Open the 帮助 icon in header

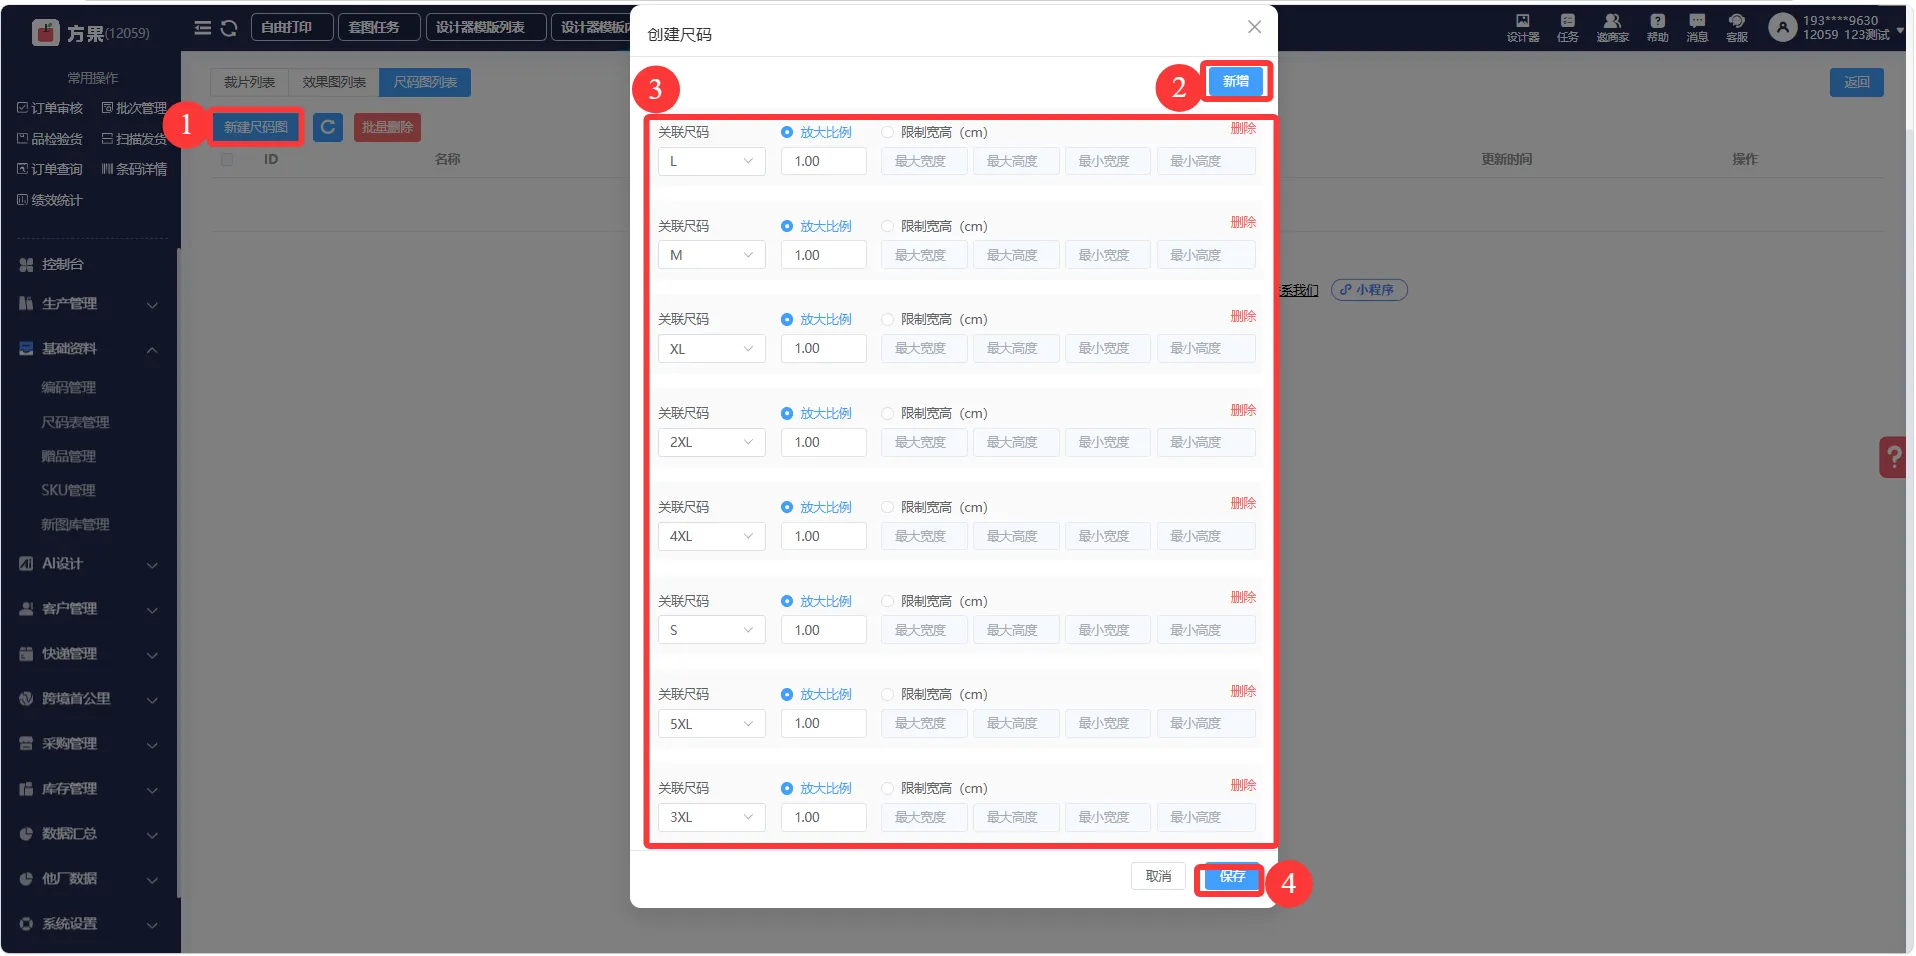pos(1658,28)
